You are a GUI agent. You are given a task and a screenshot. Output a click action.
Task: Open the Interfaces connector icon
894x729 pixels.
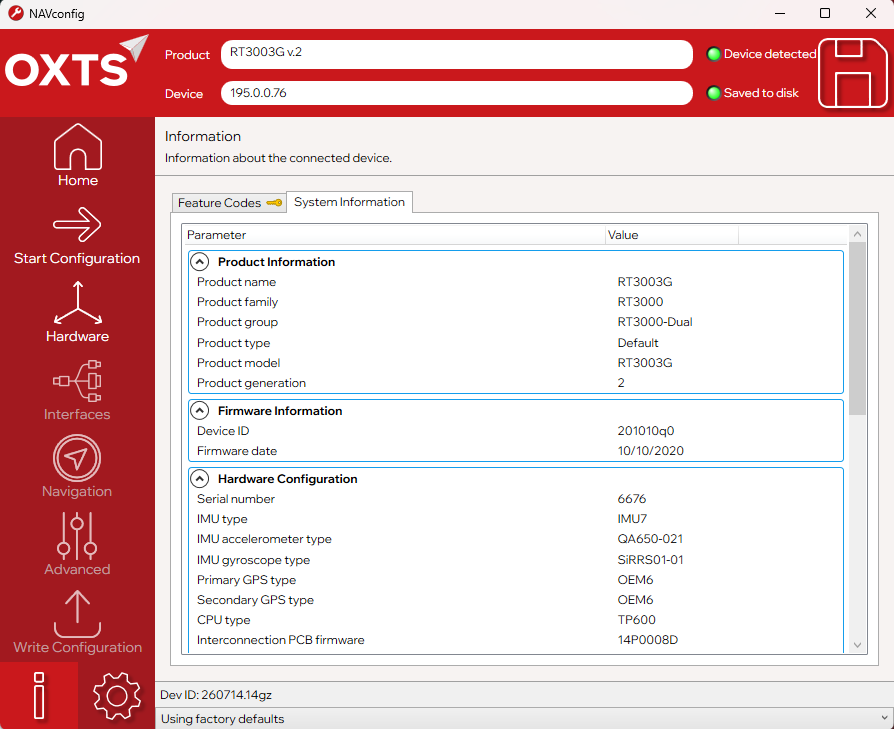(x=78, y=381)
